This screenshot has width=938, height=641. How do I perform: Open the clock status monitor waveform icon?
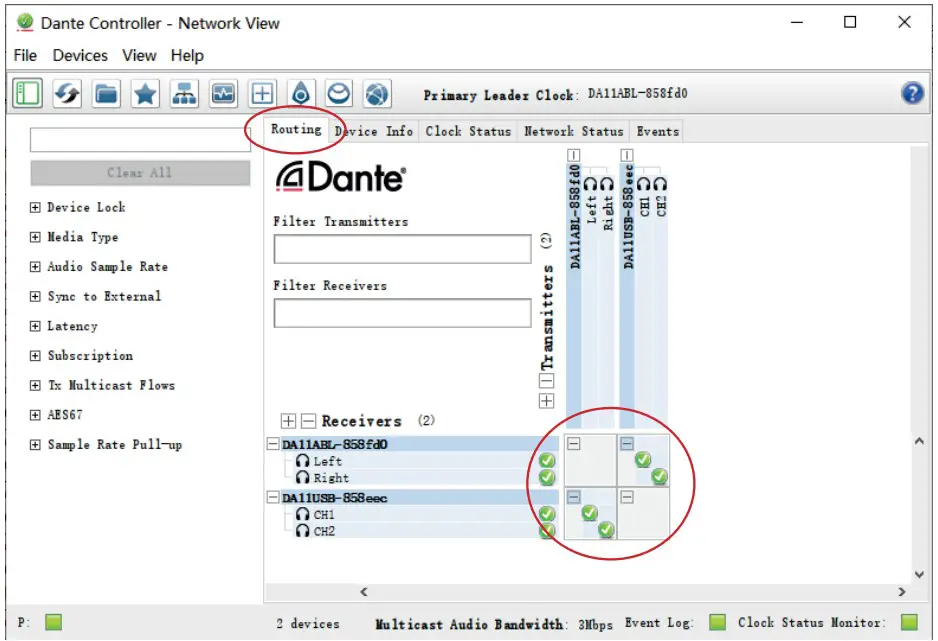[x=223, y=94]
